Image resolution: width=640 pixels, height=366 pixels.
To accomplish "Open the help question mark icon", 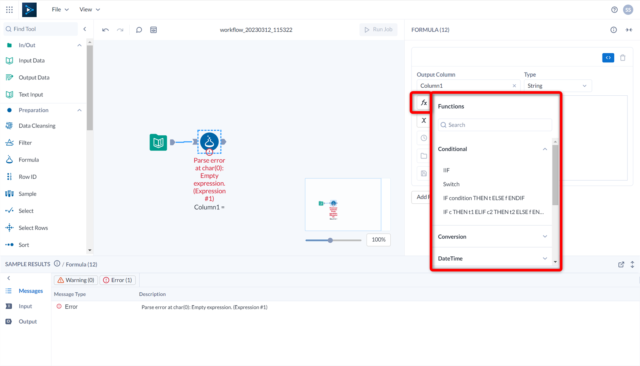I will [x=614, y=10].
